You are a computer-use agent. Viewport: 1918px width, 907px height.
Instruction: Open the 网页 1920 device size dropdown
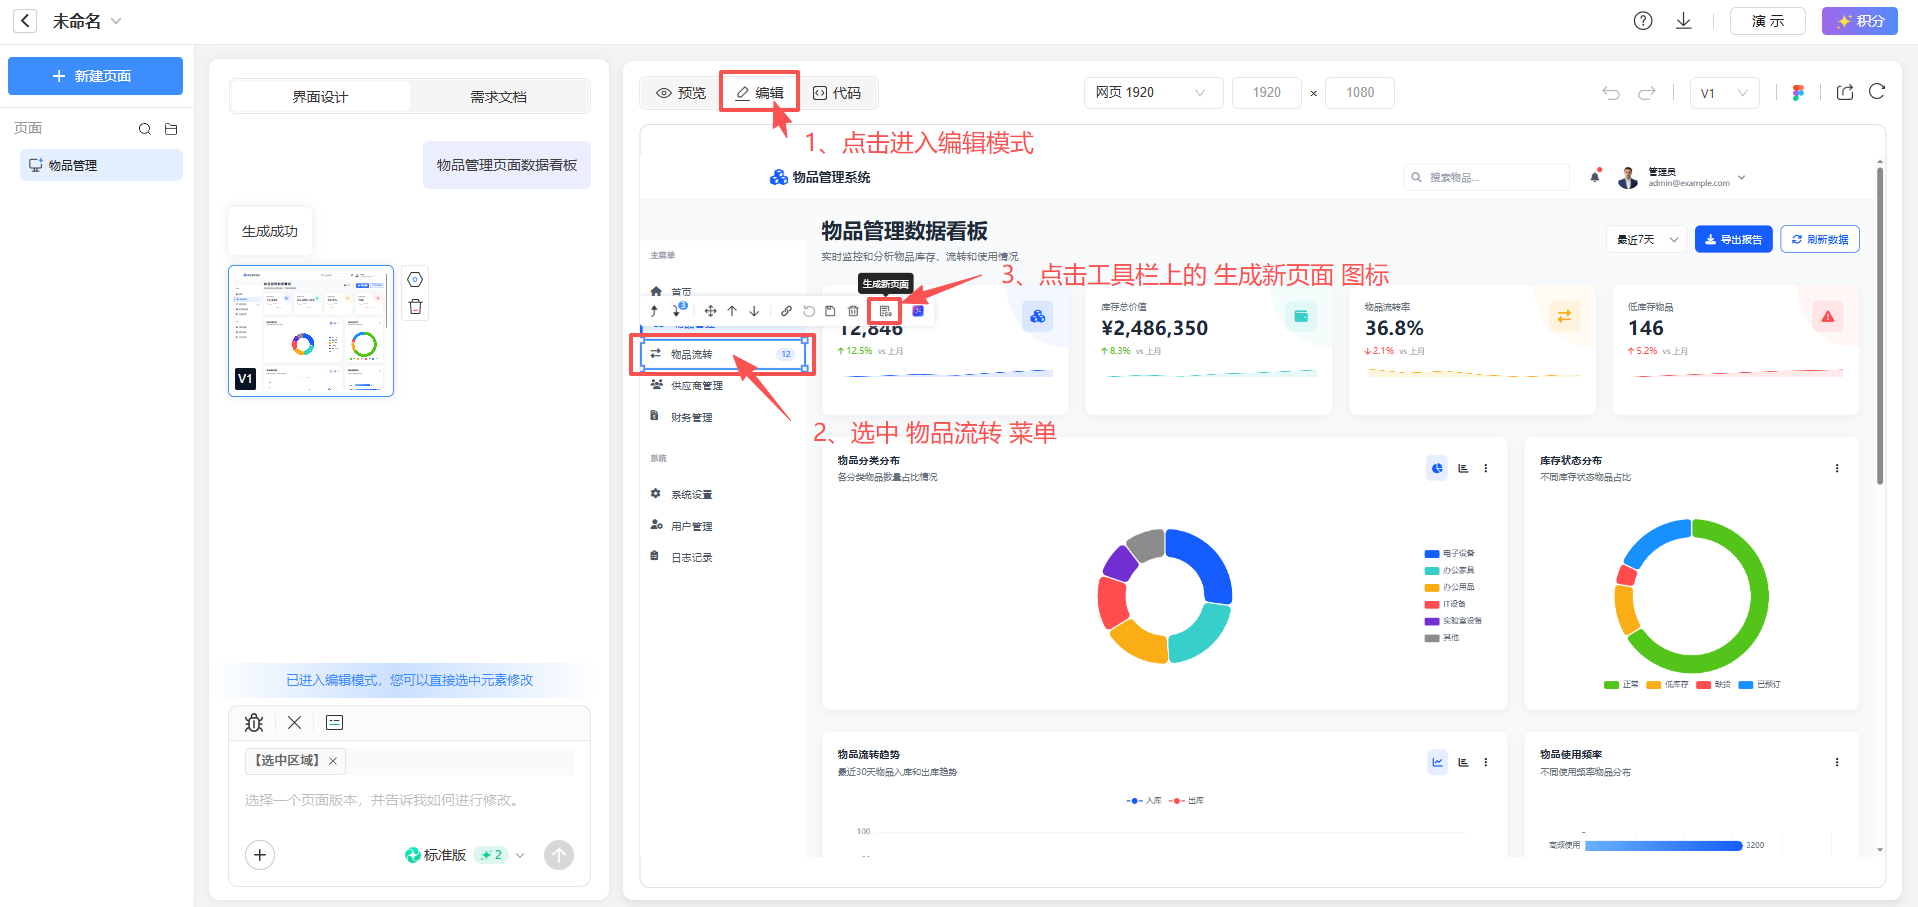coord(1152,93)
